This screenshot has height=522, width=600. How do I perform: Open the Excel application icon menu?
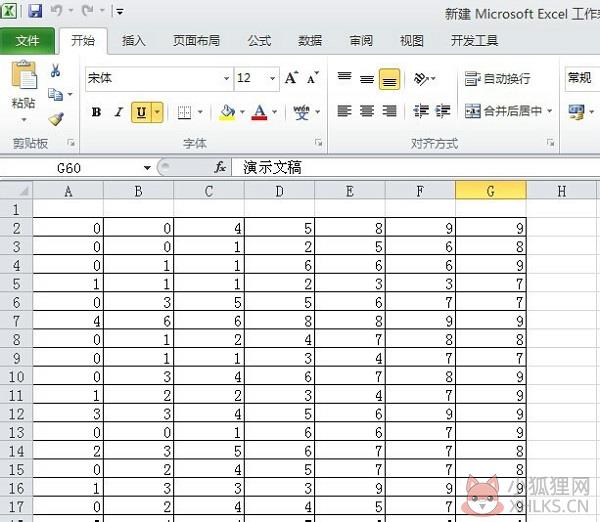[8, 11]
